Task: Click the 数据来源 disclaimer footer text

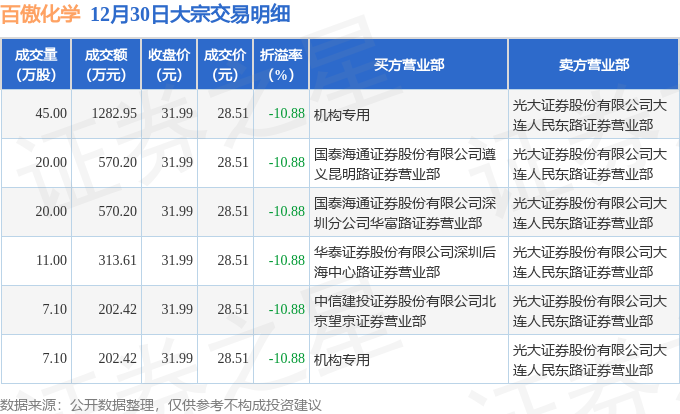Action: click(x=161, y=405)
